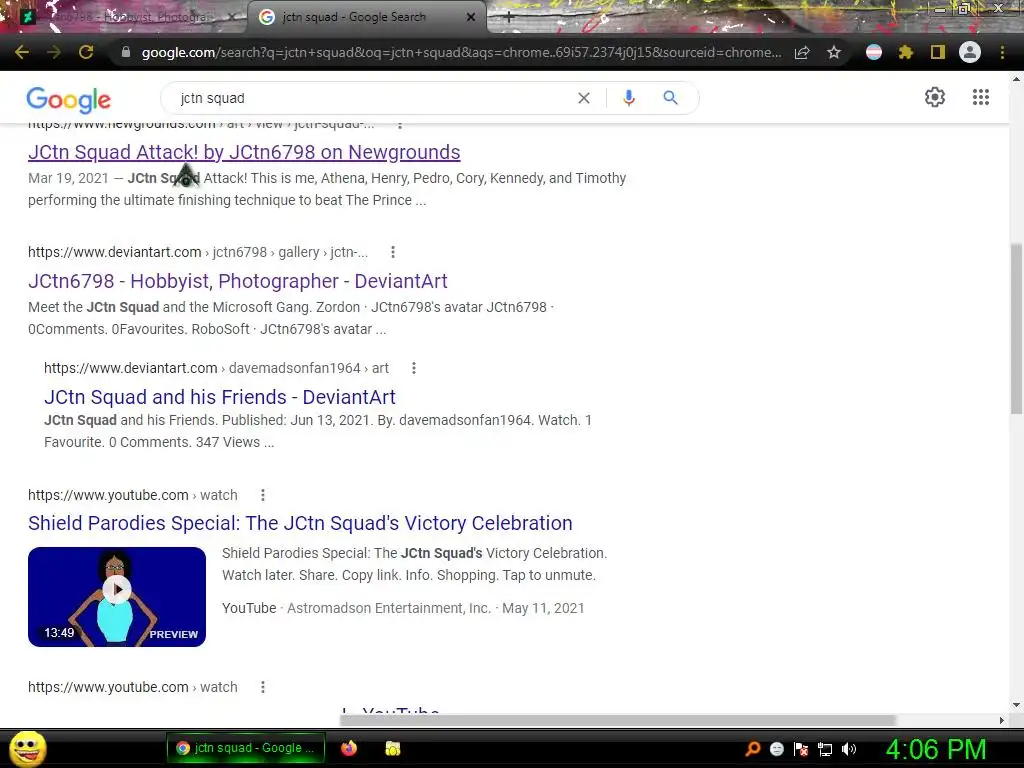This screenshot has height=768, width=1024.
Task: Click the scroll down arrow
Action: tap(1016, 705)
